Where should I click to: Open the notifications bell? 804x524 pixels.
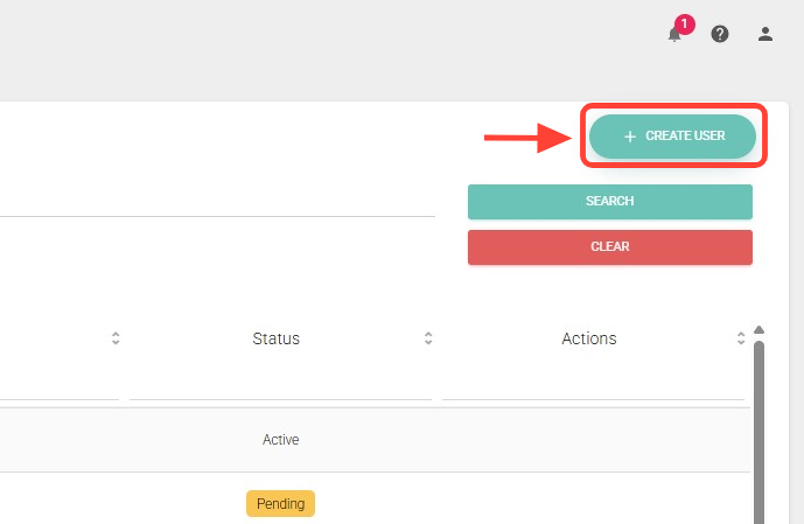674,35
